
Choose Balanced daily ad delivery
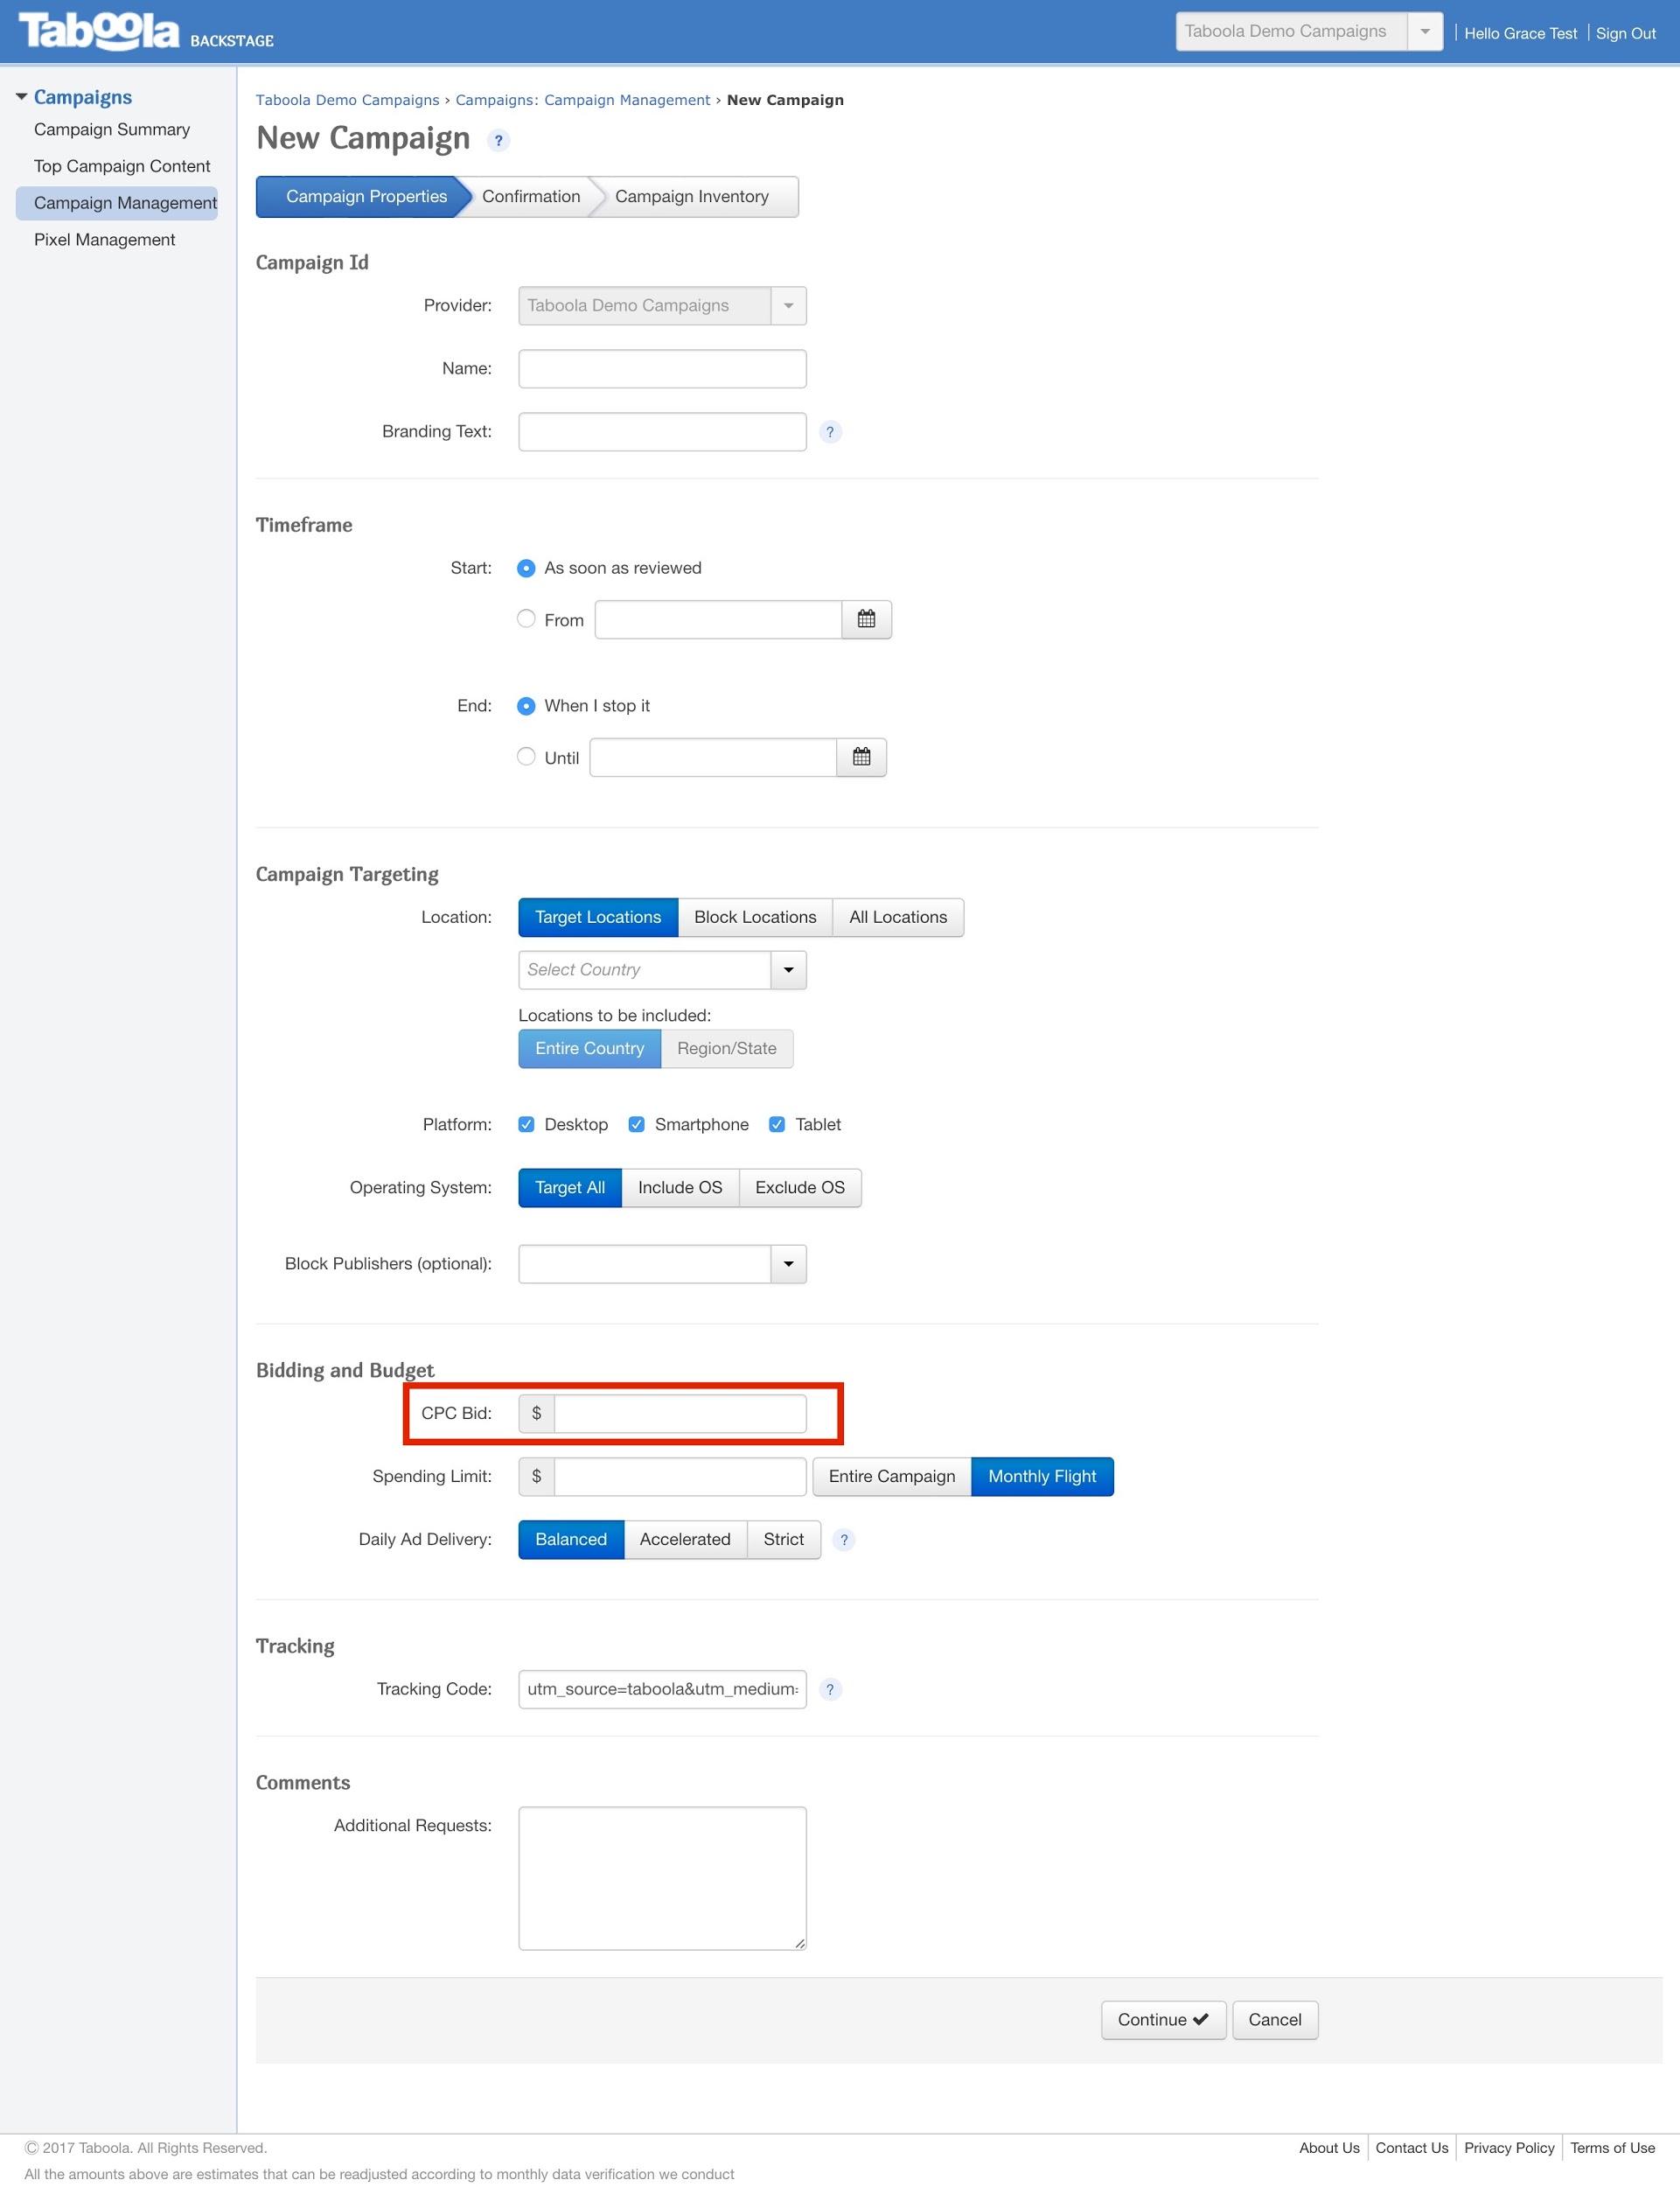[571, 1539]
